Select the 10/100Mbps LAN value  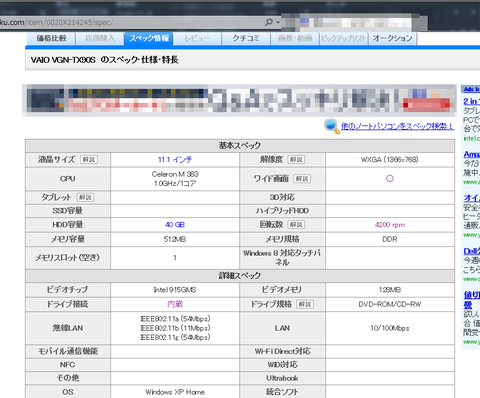390,328
